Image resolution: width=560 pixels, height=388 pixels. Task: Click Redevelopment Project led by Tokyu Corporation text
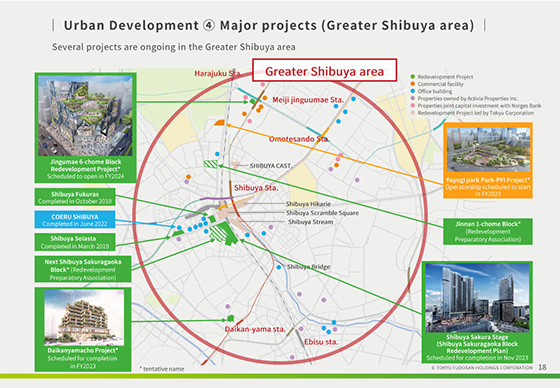[x=476, y=113]
